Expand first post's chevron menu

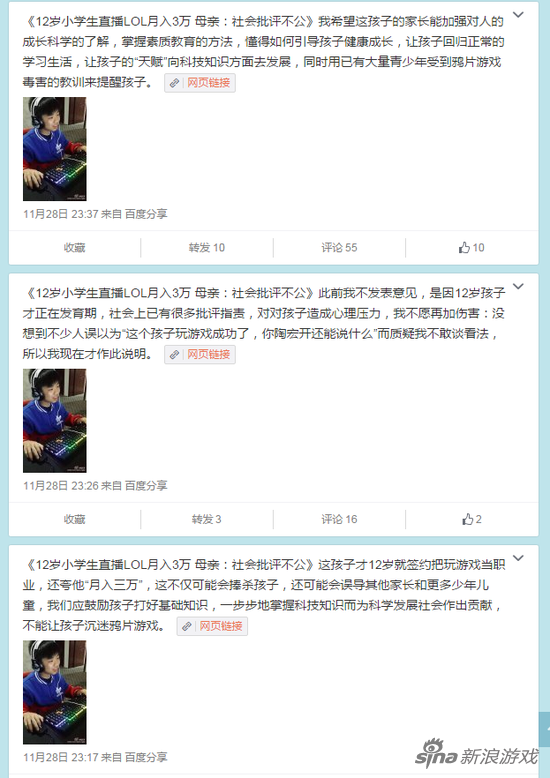click(518, 15)
